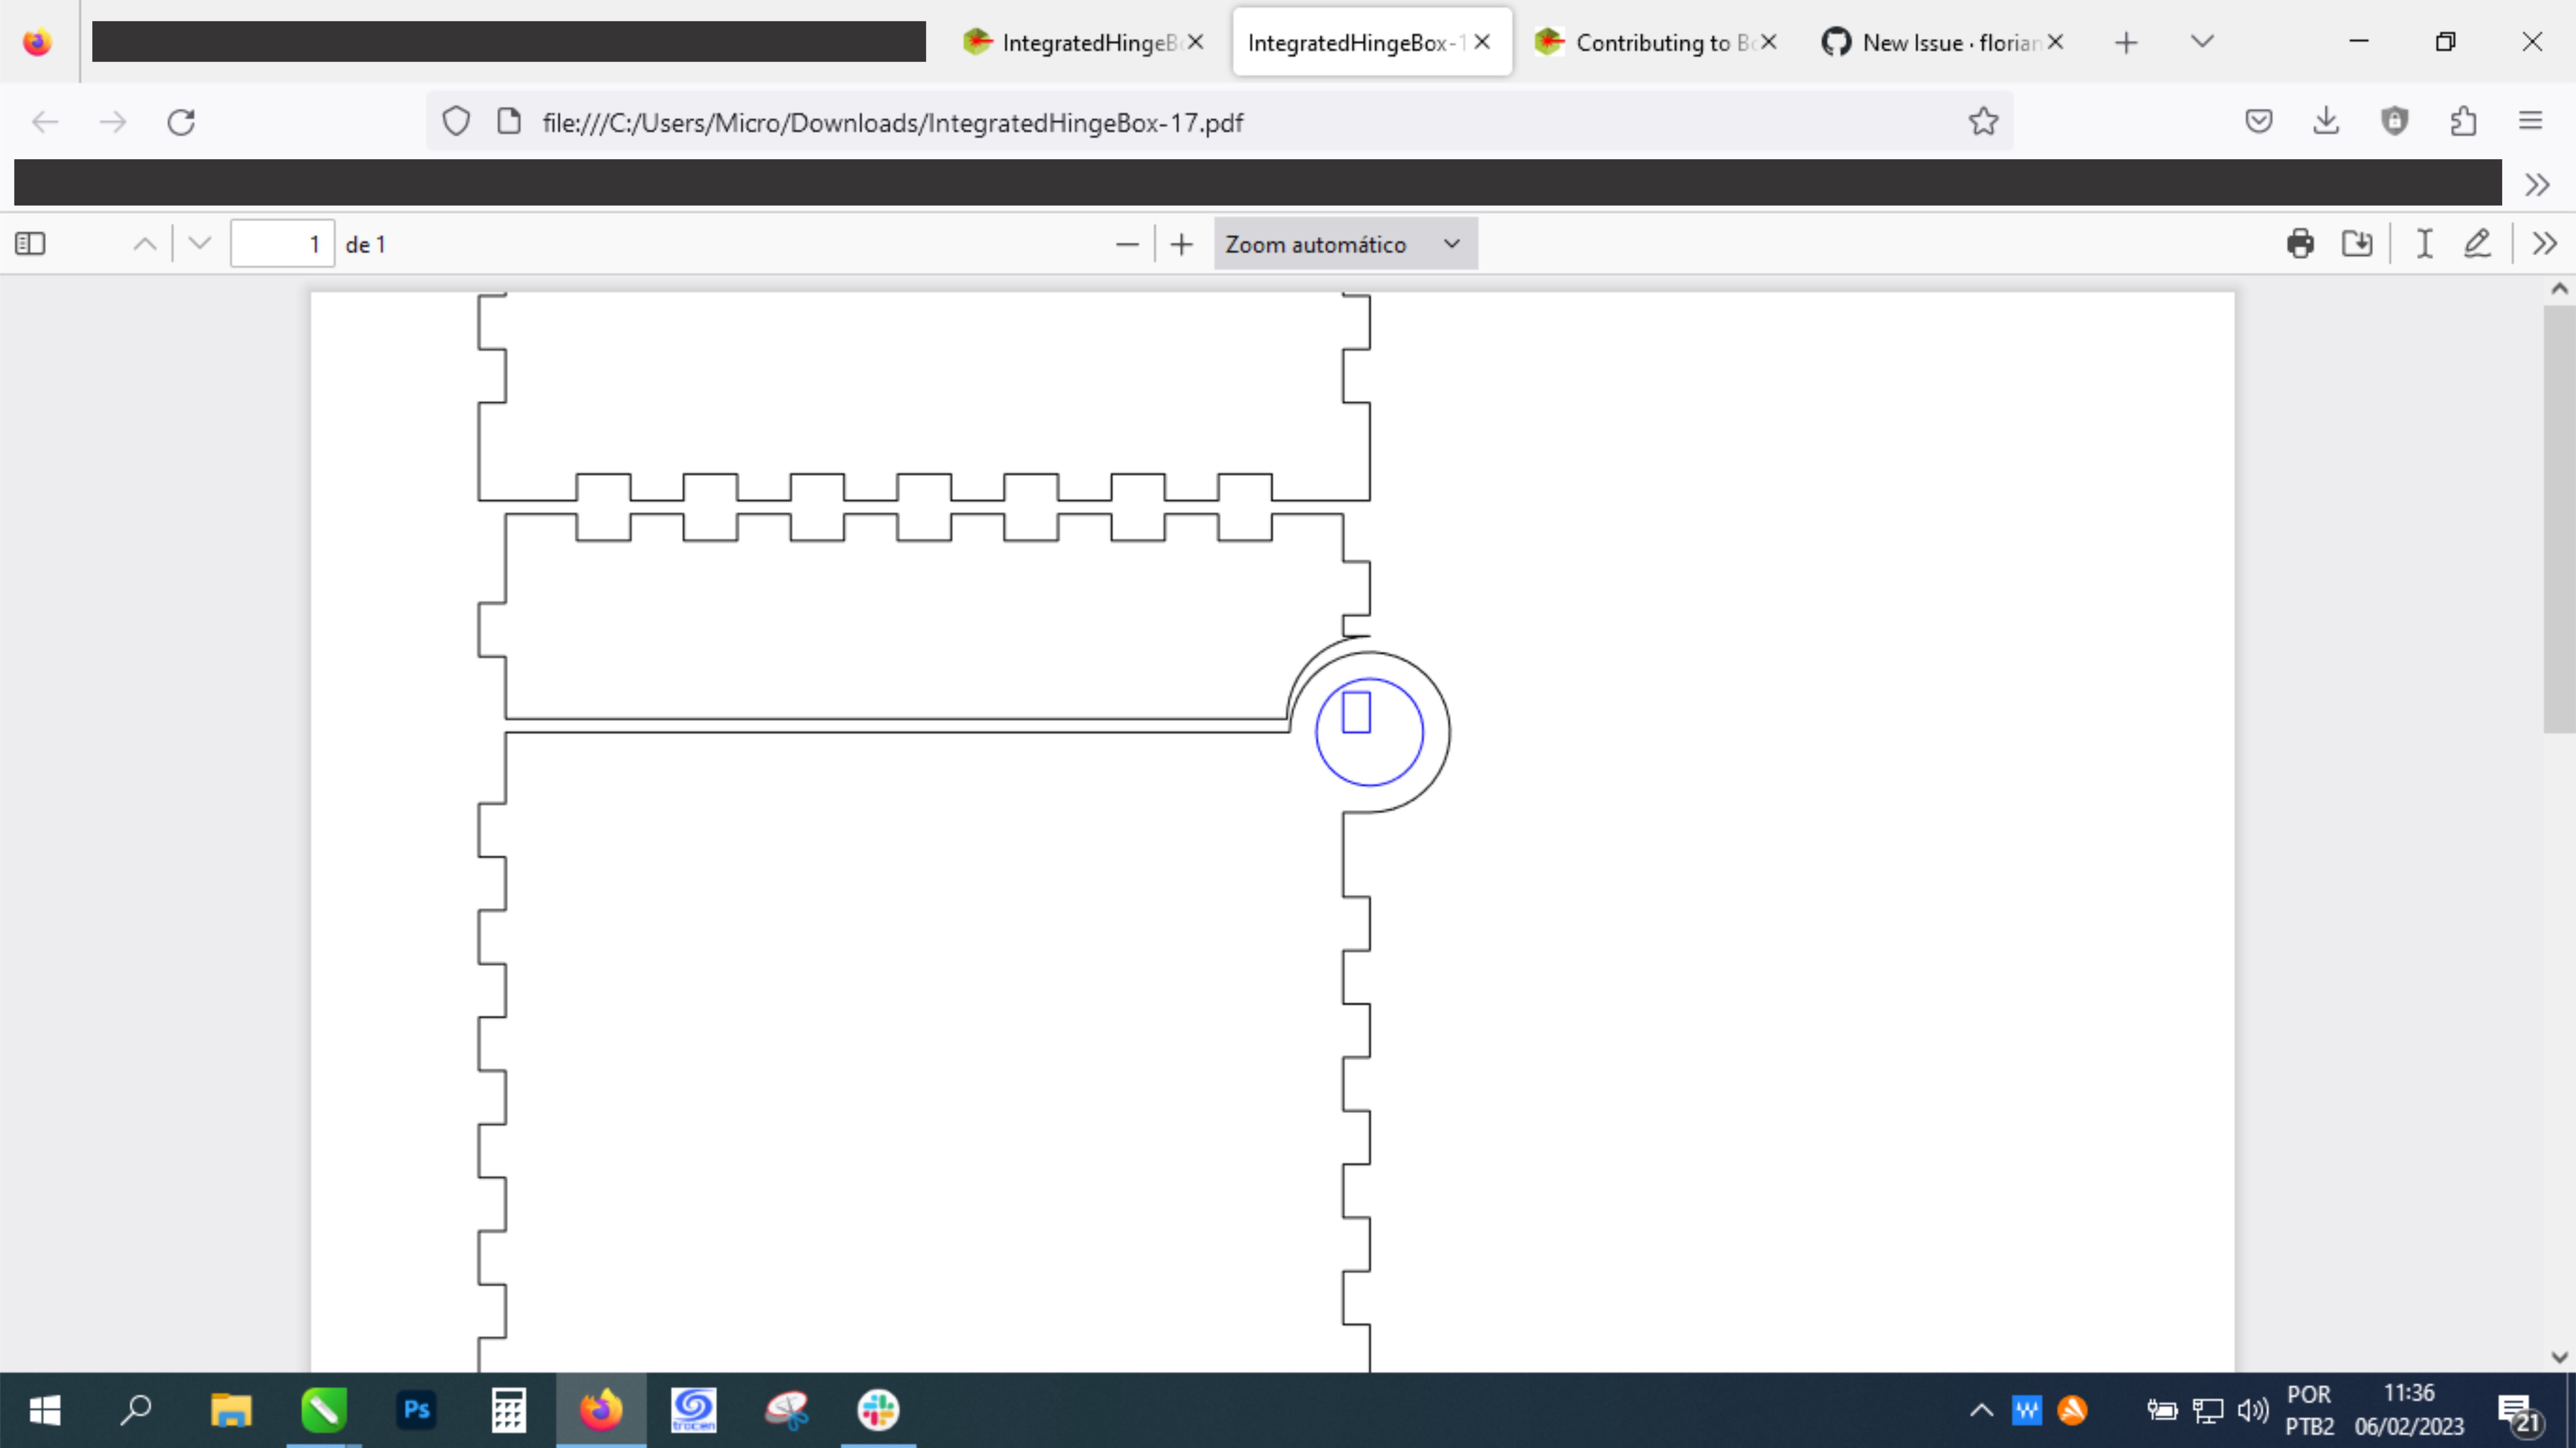This screenshot has height=1448, width=2576.
Task: Open the Draw annotation tool
Action: tap(2477, 243)
